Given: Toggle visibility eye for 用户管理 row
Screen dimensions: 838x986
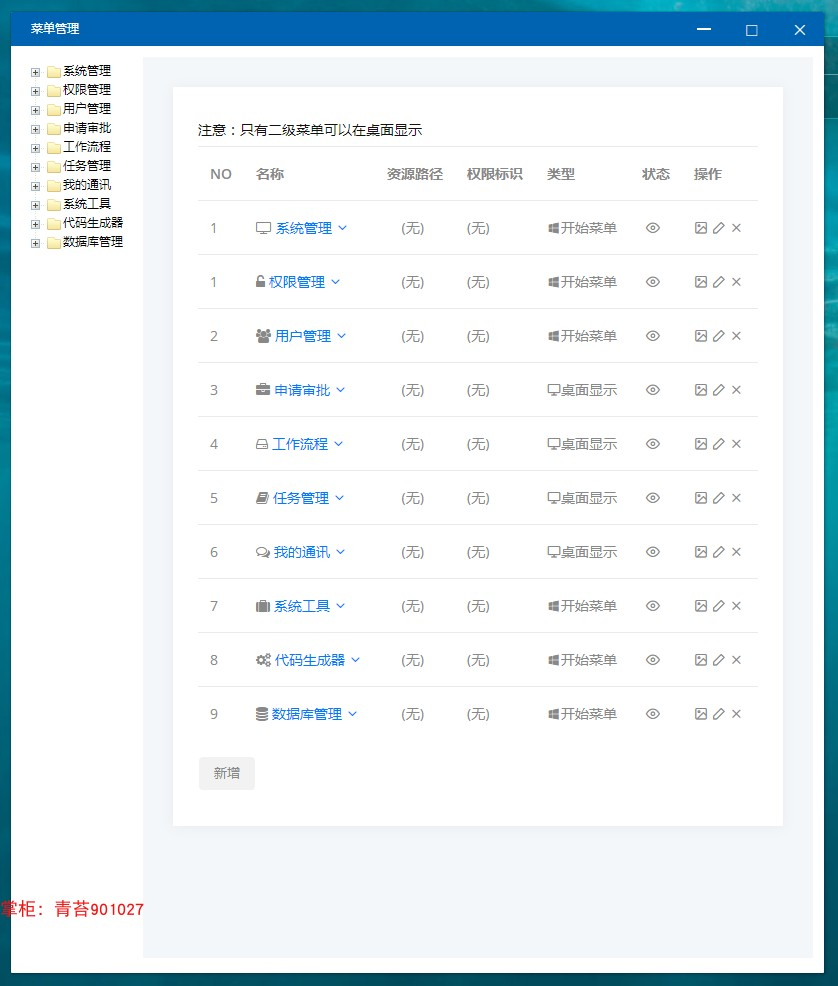Looking at the screenshot, I should click(653, 336).
